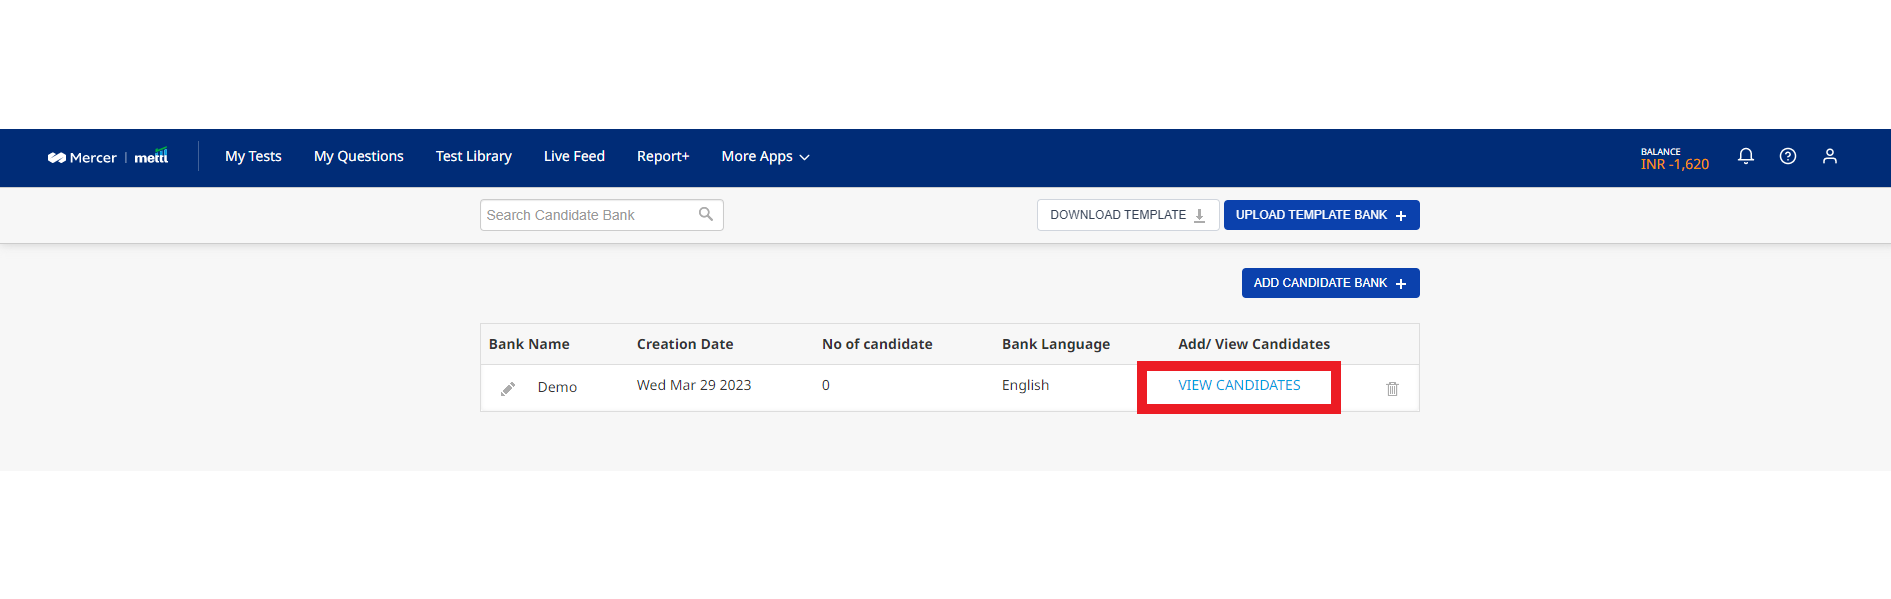Screen dimensions: 1891x599
Task: Click the search magnifier icon
Action: [x=706, y=214]
